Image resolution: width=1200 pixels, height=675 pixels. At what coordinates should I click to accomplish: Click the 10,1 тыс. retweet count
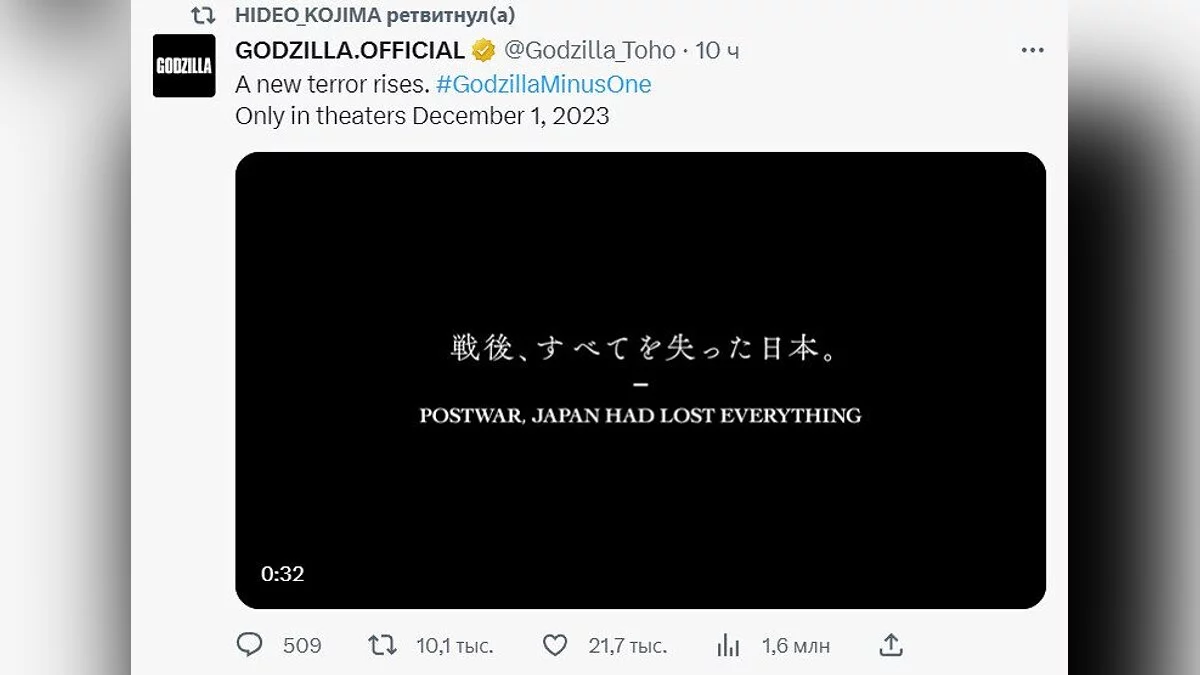point(455,646)
